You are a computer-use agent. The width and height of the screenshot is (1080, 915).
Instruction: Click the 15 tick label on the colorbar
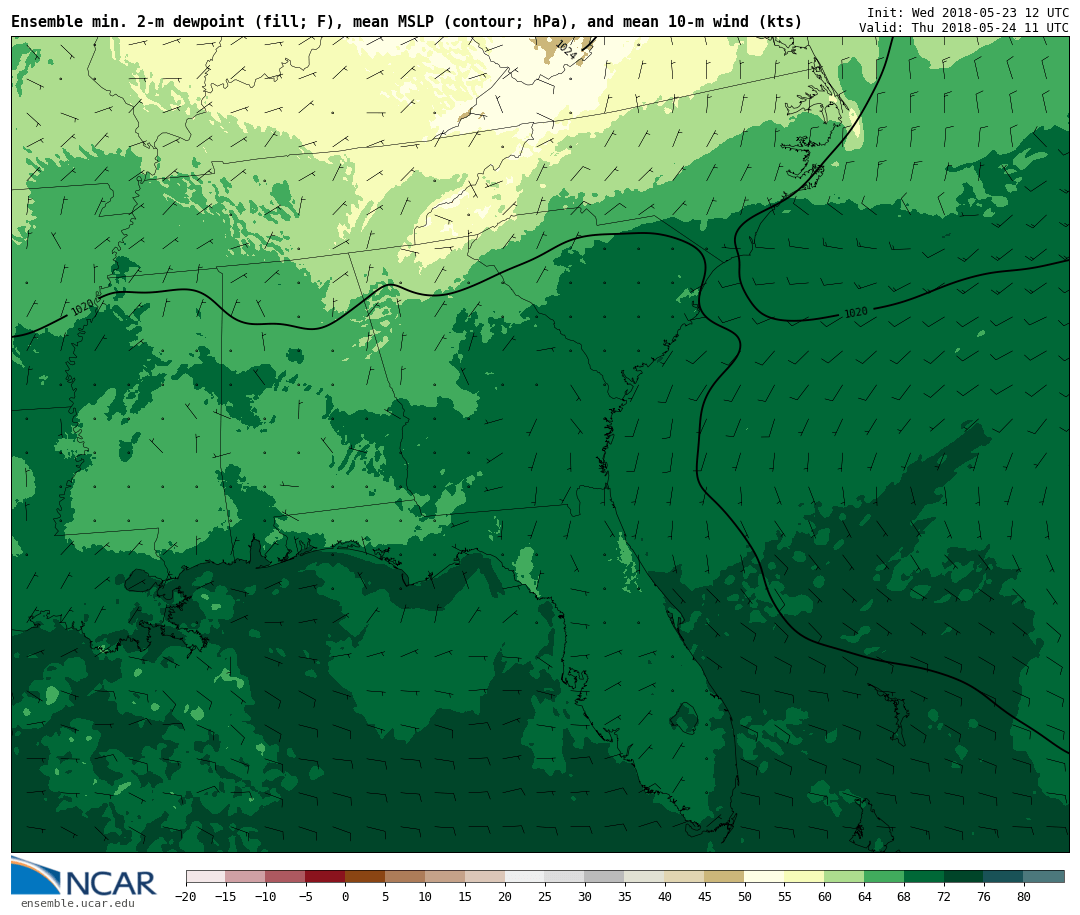pos(466,896)
